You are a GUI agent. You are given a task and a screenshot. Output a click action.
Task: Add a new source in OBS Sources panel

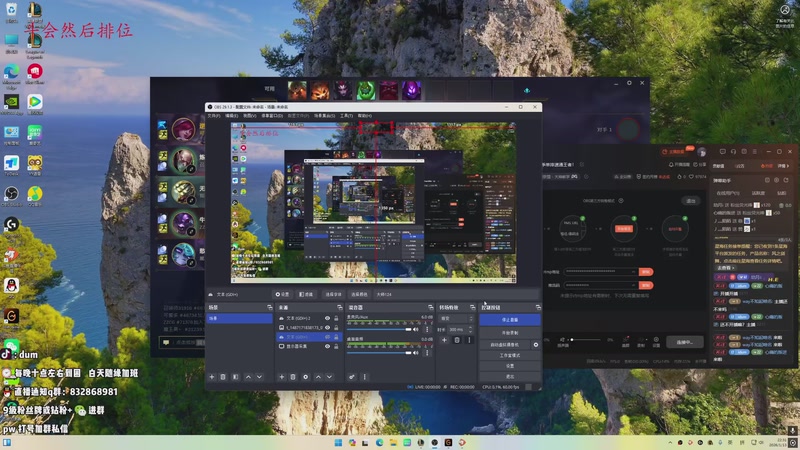pos(281,377)
